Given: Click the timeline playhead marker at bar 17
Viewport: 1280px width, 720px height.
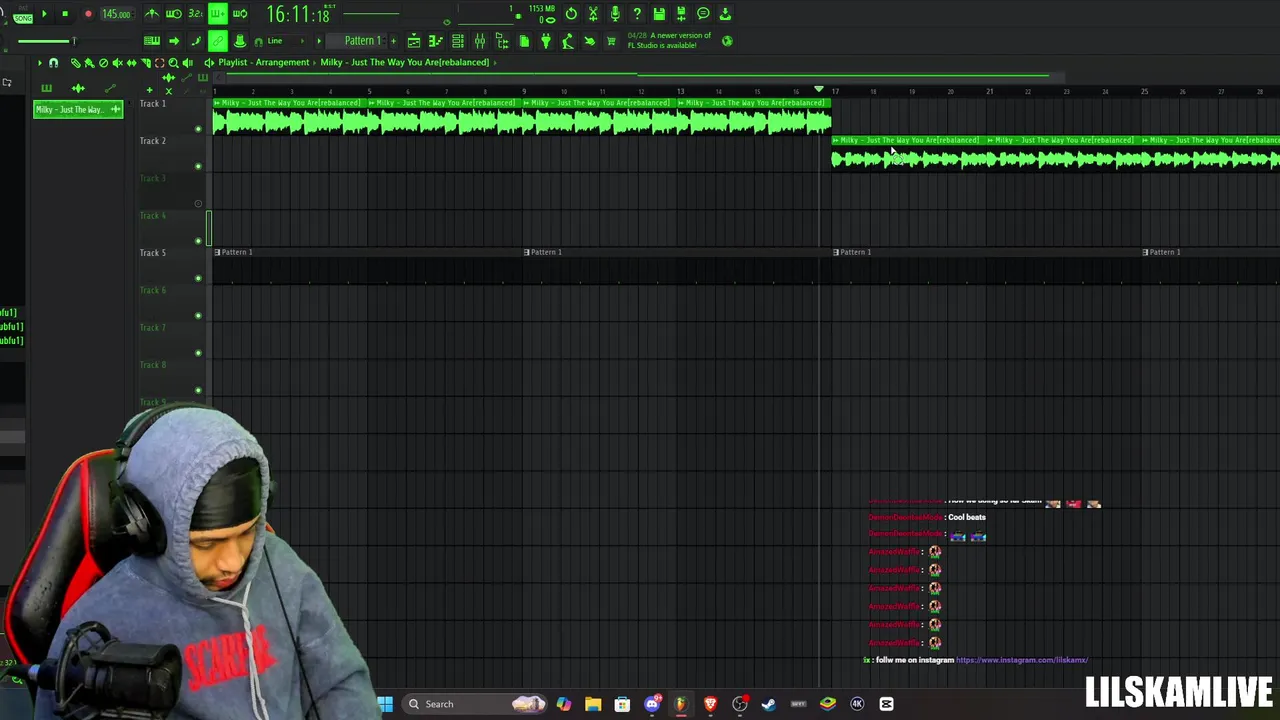Looking at the screenshot, I should (x=819, y=90).
